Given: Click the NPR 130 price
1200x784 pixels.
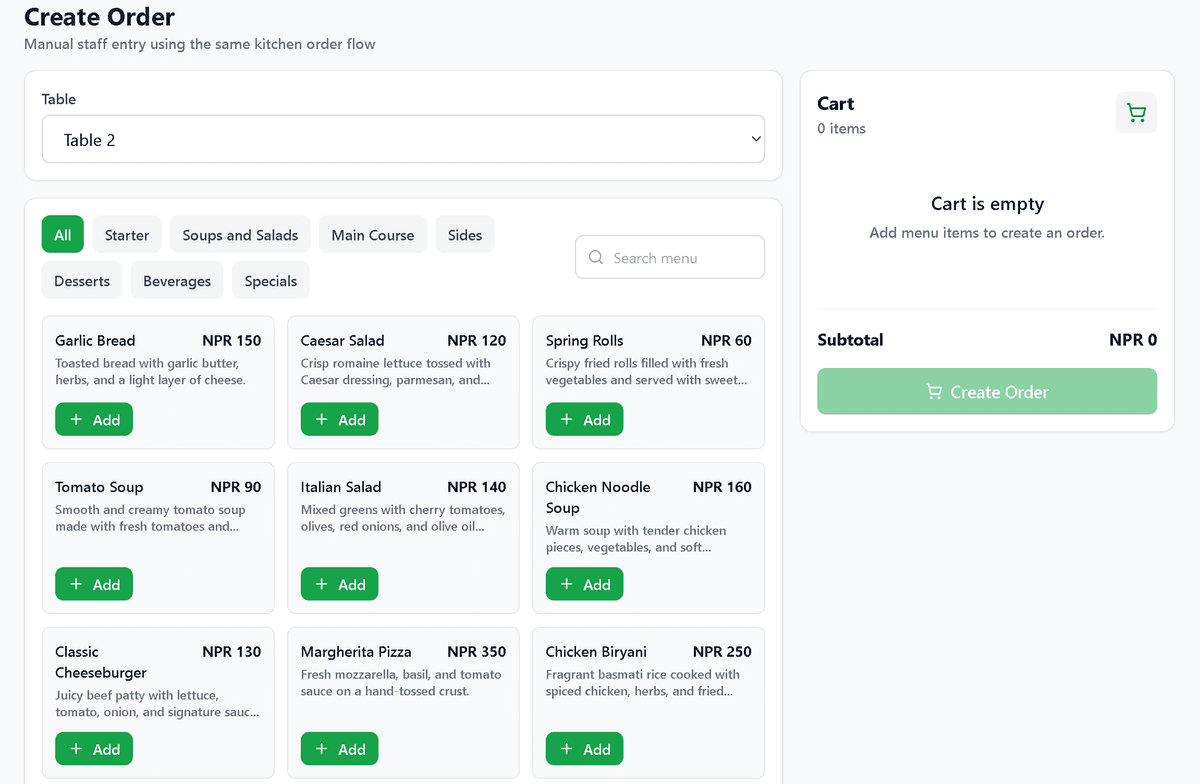Looking at the screenshot, I should pyautogui.click(x=232, y=651).
